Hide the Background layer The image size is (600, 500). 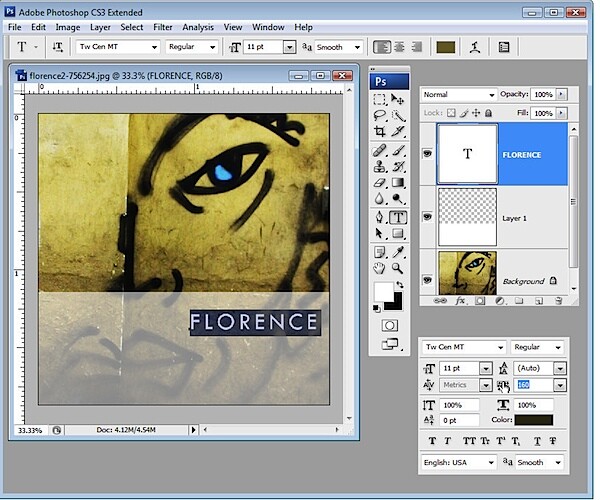pyautogui.click(x=427, y=280)
